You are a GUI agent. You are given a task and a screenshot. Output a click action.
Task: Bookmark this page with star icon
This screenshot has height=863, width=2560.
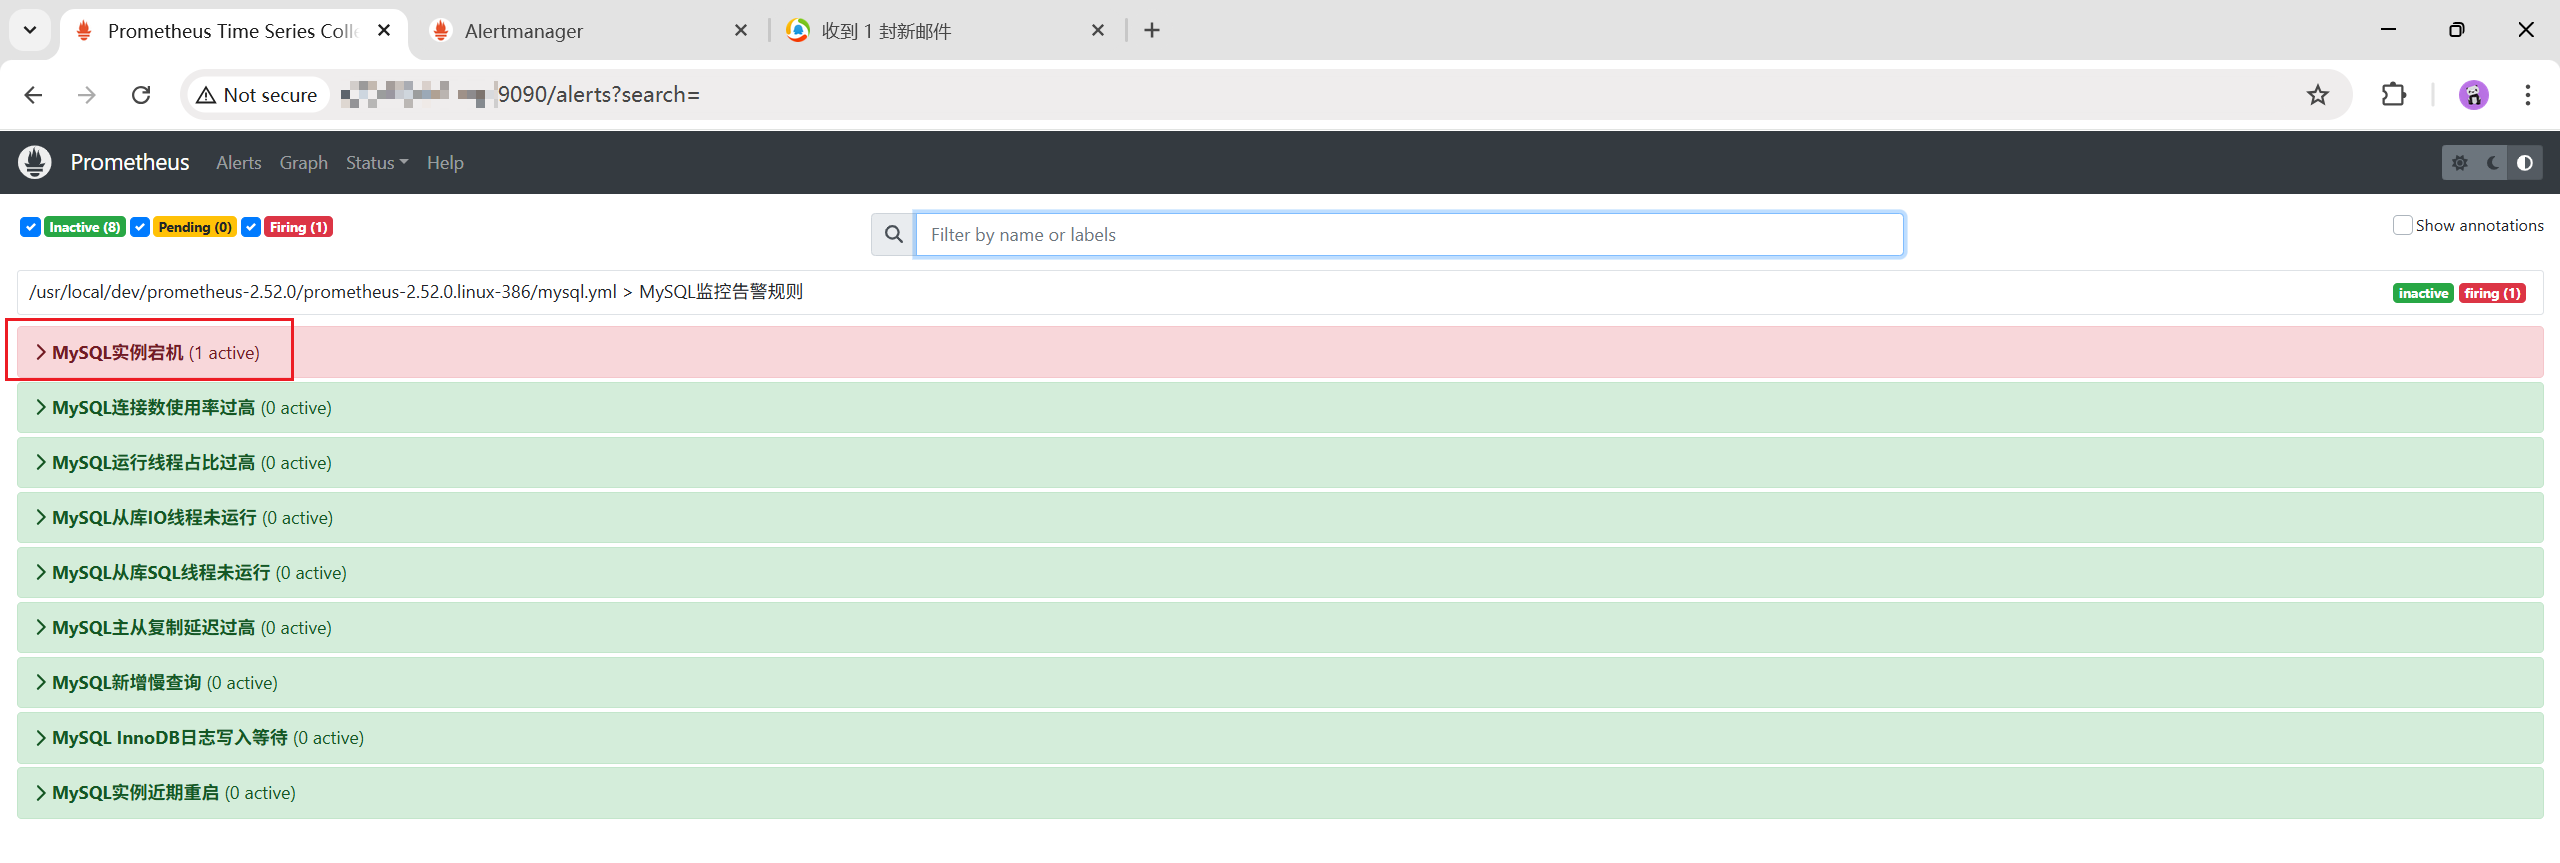pyautogui.click(x=2318, y=95)
